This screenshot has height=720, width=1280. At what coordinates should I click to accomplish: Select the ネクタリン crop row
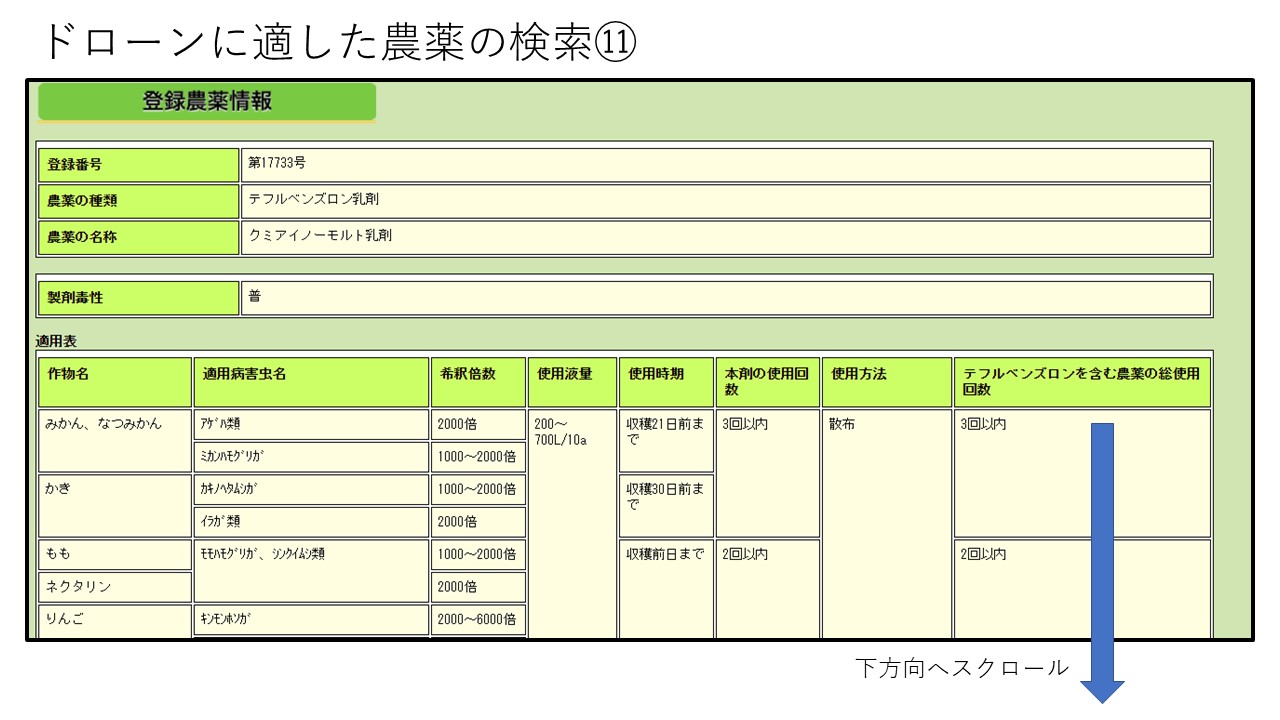[115, 587]
